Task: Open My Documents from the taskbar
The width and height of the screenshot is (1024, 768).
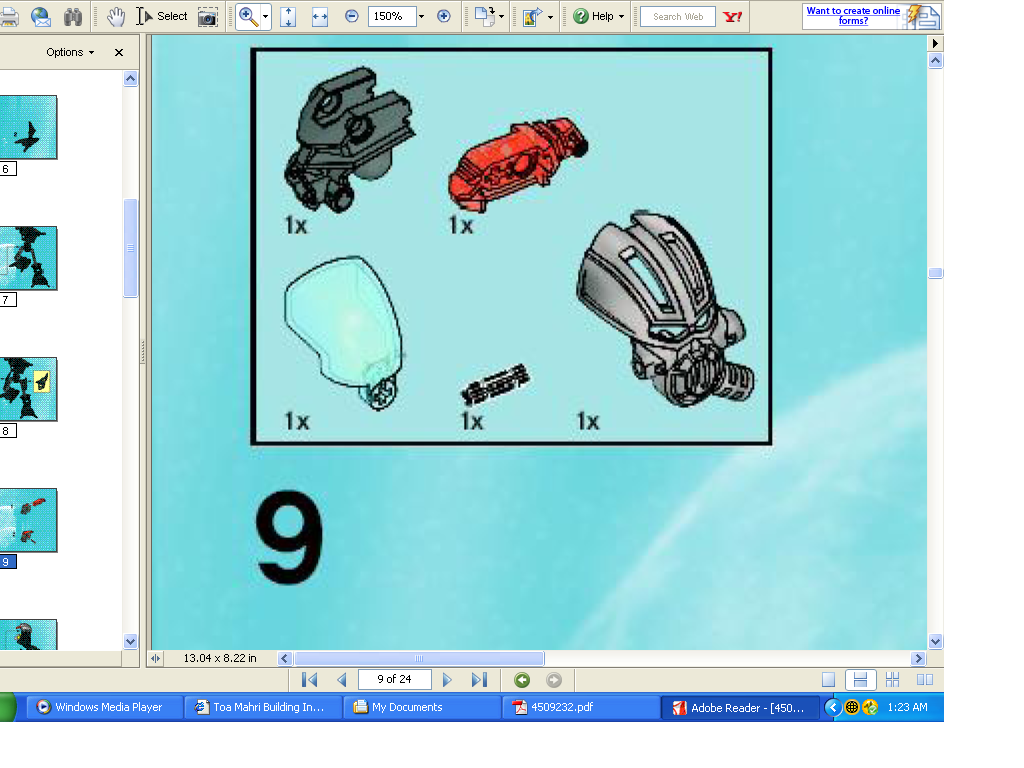Action: (x=420, y=707)
